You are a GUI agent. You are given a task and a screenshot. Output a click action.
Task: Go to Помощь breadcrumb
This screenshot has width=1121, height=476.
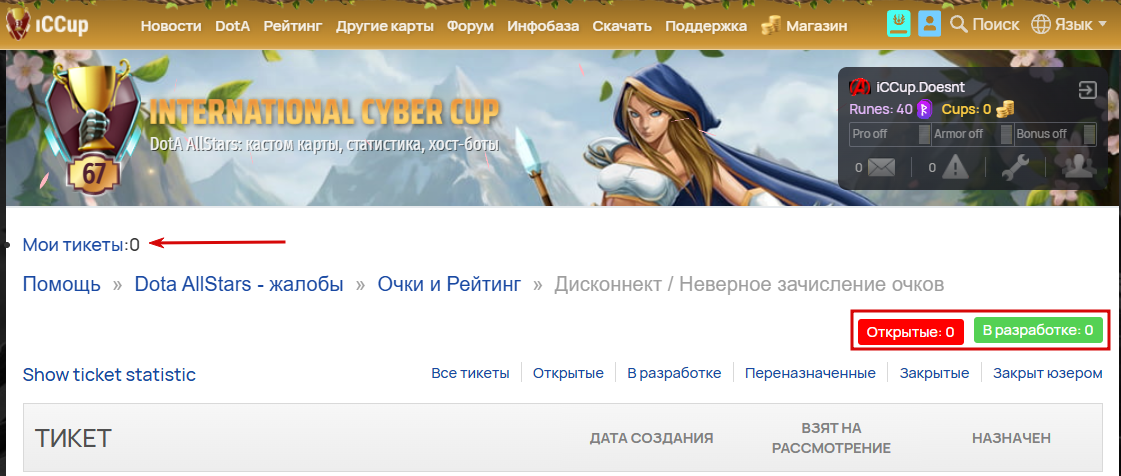(61, 284)
